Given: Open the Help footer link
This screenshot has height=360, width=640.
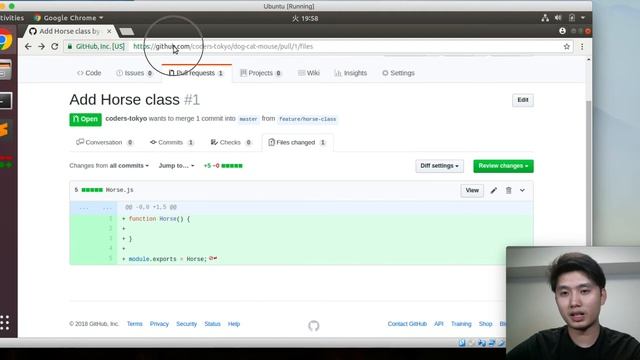Looking at the screenshot, I should click(x=234, y=324).
